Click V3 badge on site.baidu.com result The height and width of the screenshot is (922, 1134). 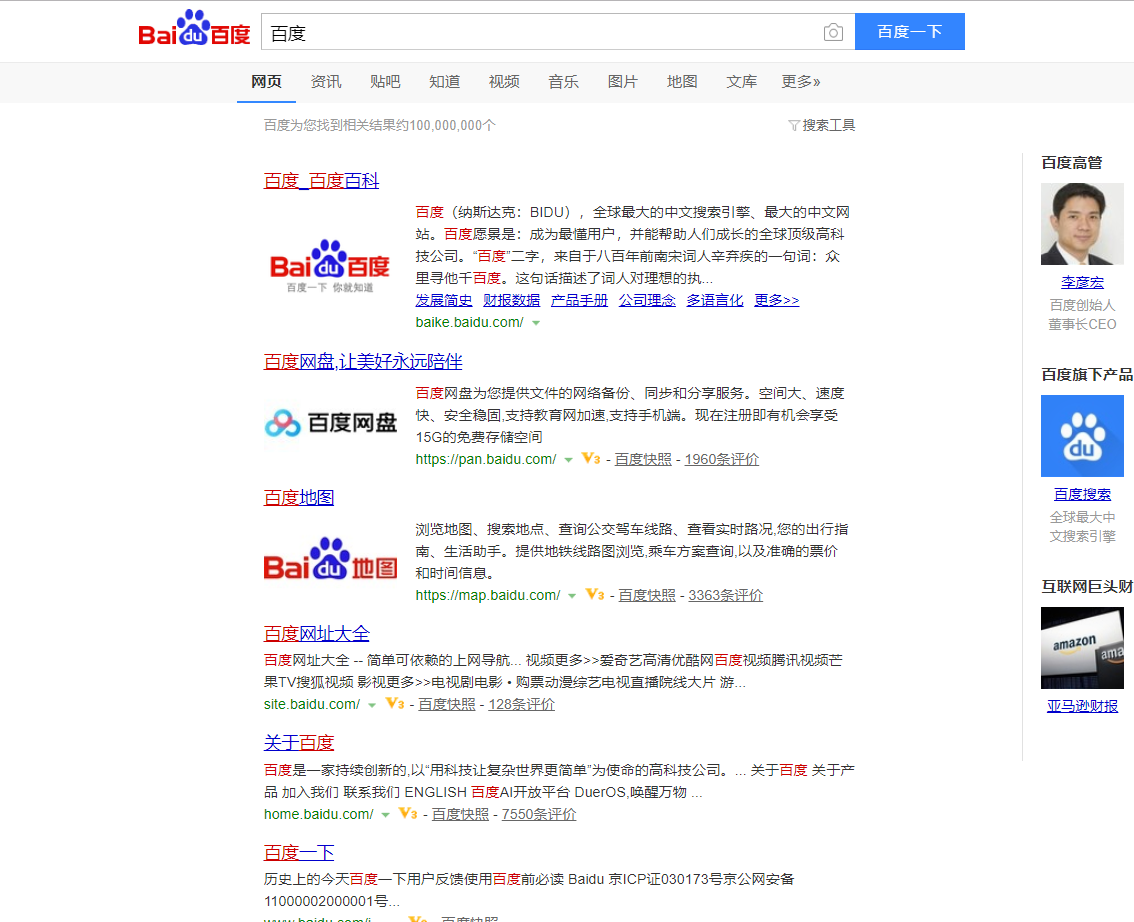pos(395,703)
